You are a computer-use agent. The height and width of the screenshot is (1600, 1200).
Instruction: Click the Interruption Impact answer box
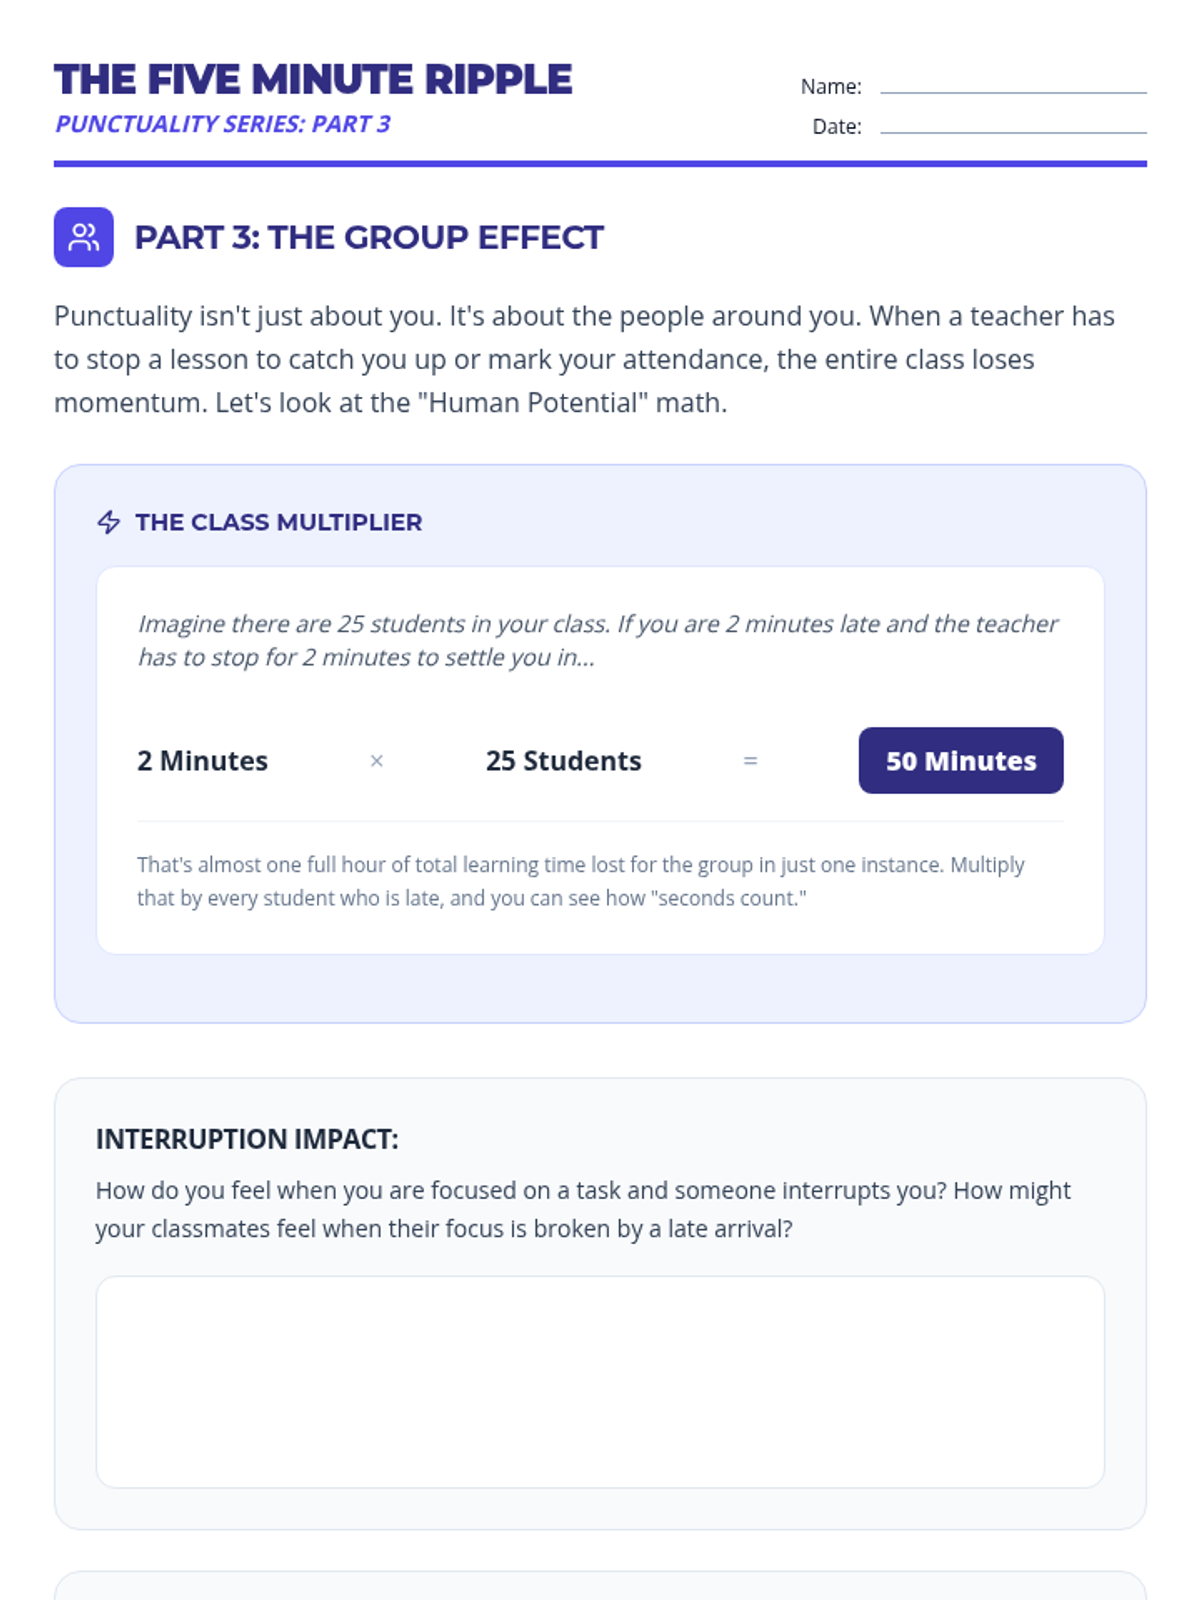click(600, 1381)
